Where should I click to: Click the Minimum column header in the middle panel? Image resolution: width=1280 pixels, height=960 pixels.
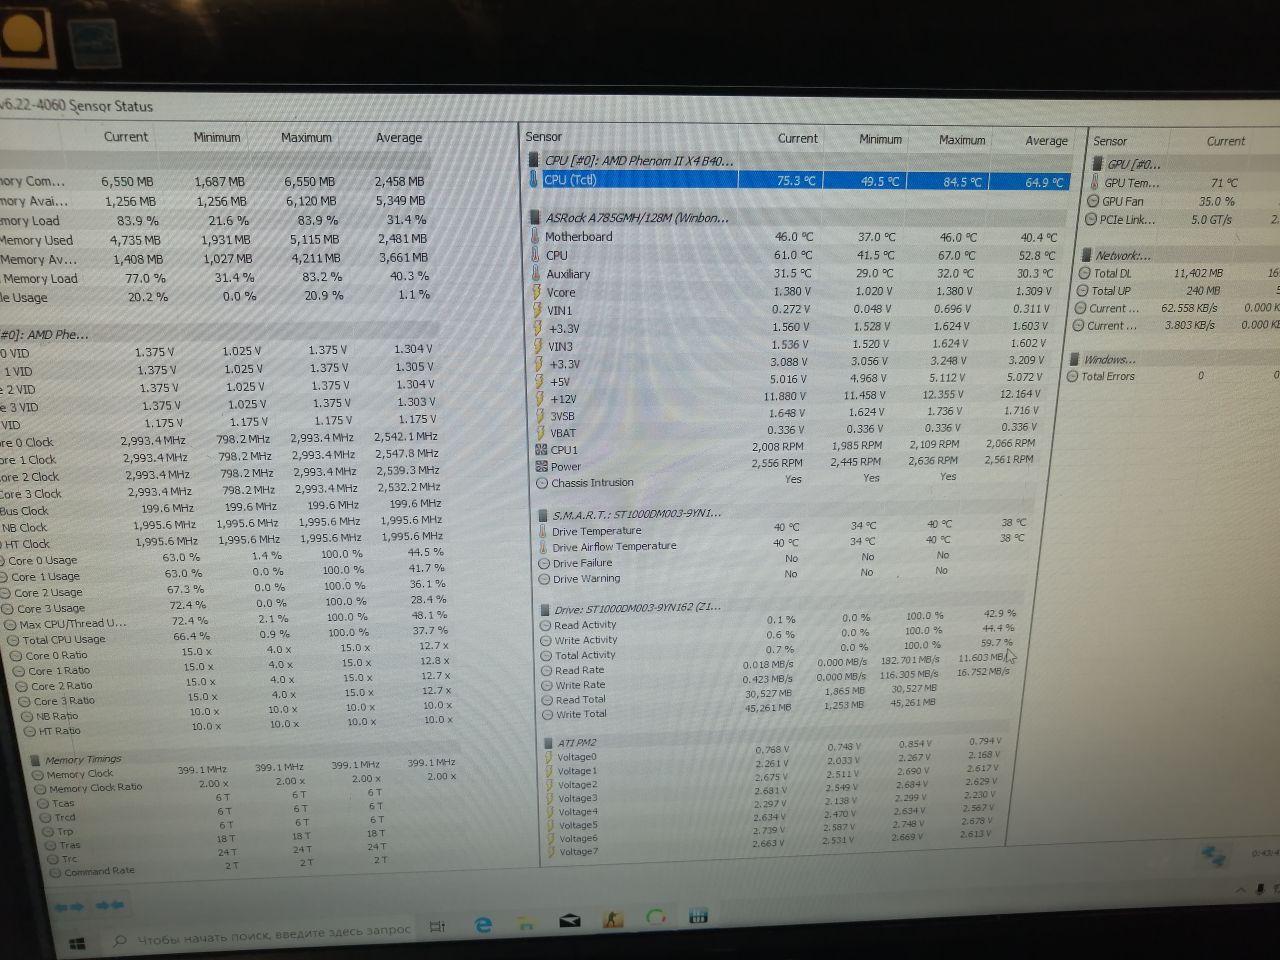point(880,139)
